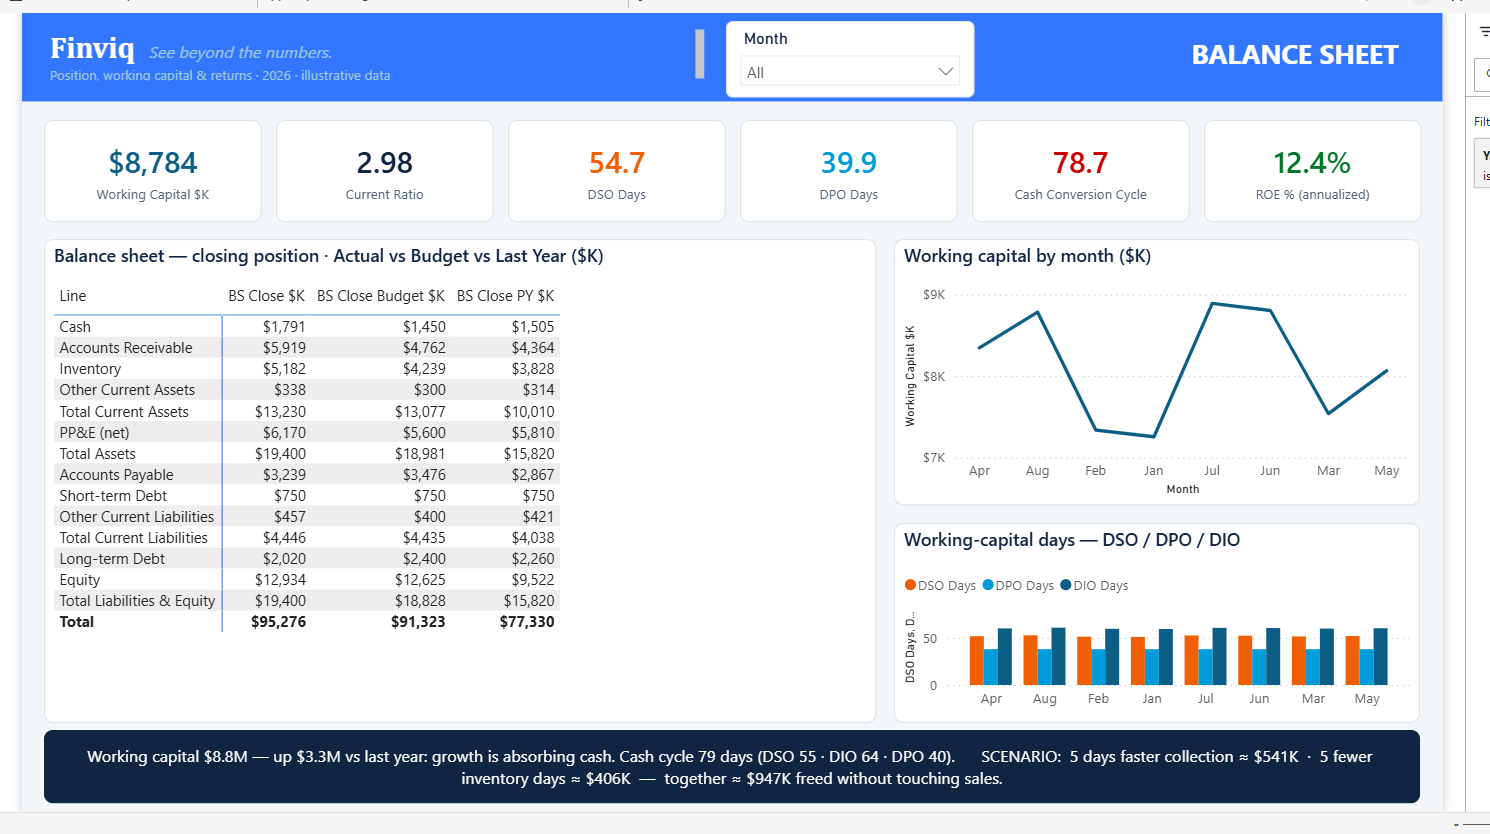Sort table by BS Close $K header
Screen dimensions: 1490x834
[x=266, y=296]
